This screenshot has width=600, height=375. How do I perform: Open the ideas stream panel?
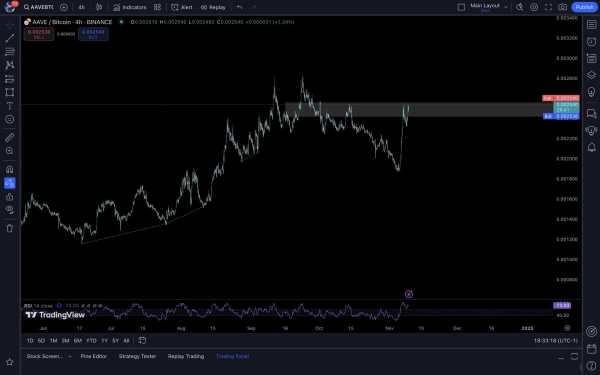click(592, 130)
